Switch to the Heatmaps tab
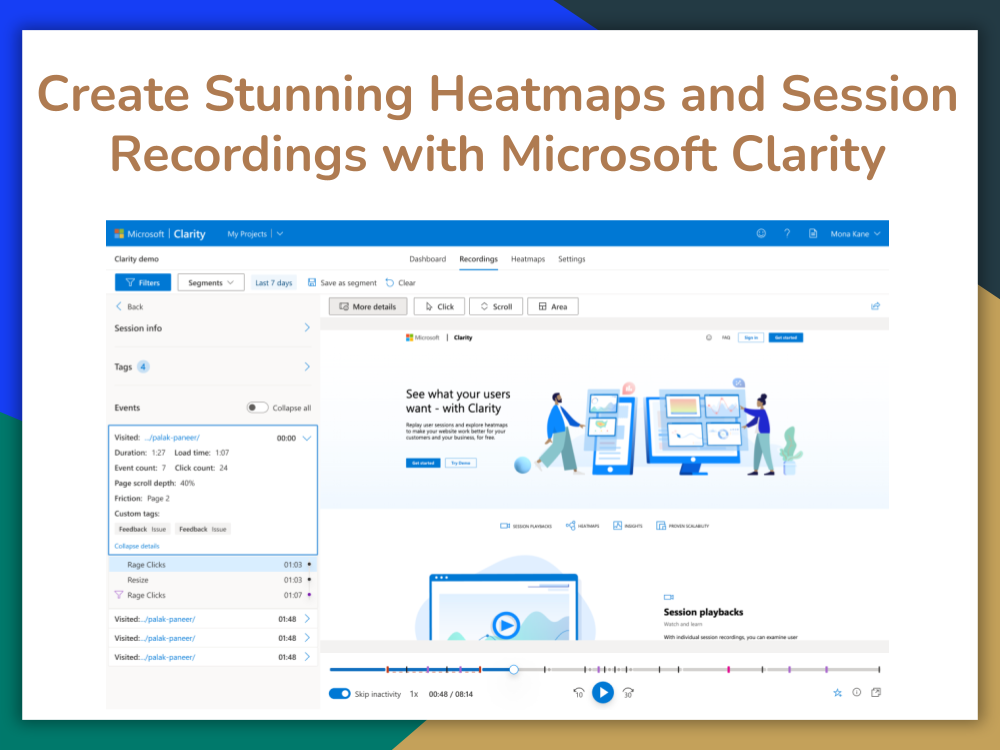The height and width of the screenshot is (750, 1000). click(x=528, y=258)
